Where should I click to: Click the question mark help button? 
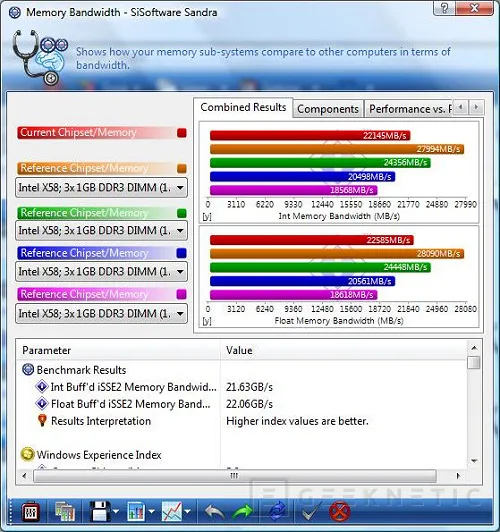pos(444,7)
